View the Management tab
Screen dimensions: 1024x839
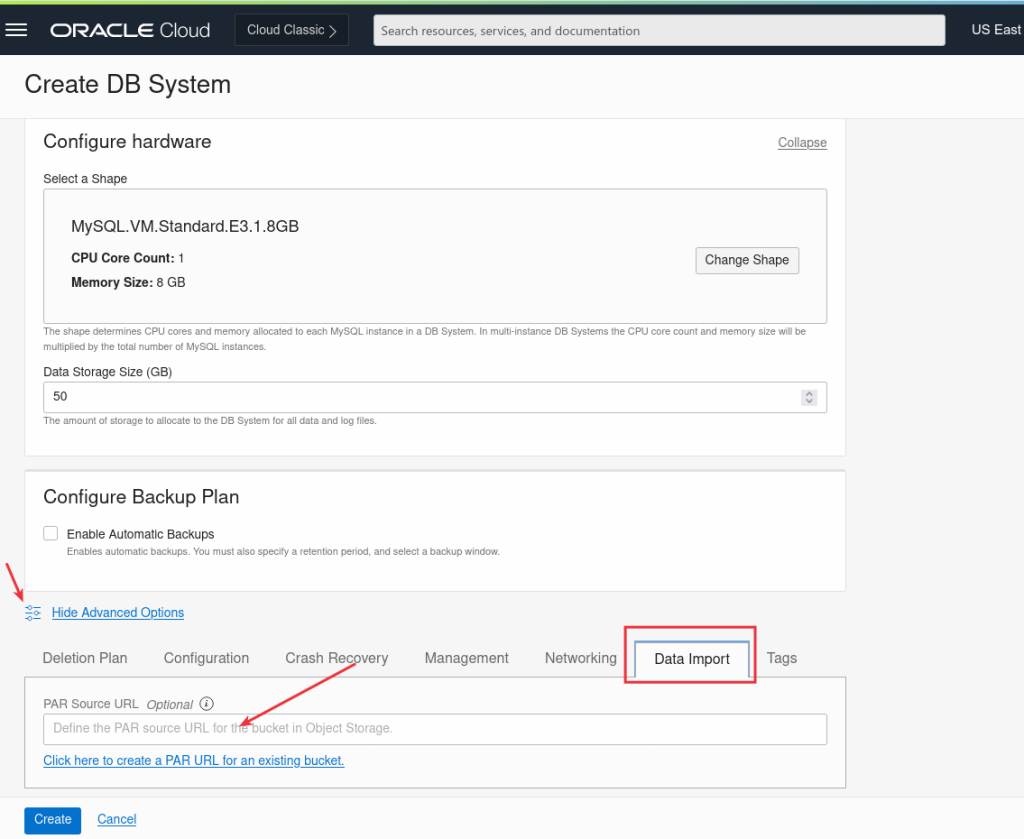click(x=466, y=658)
